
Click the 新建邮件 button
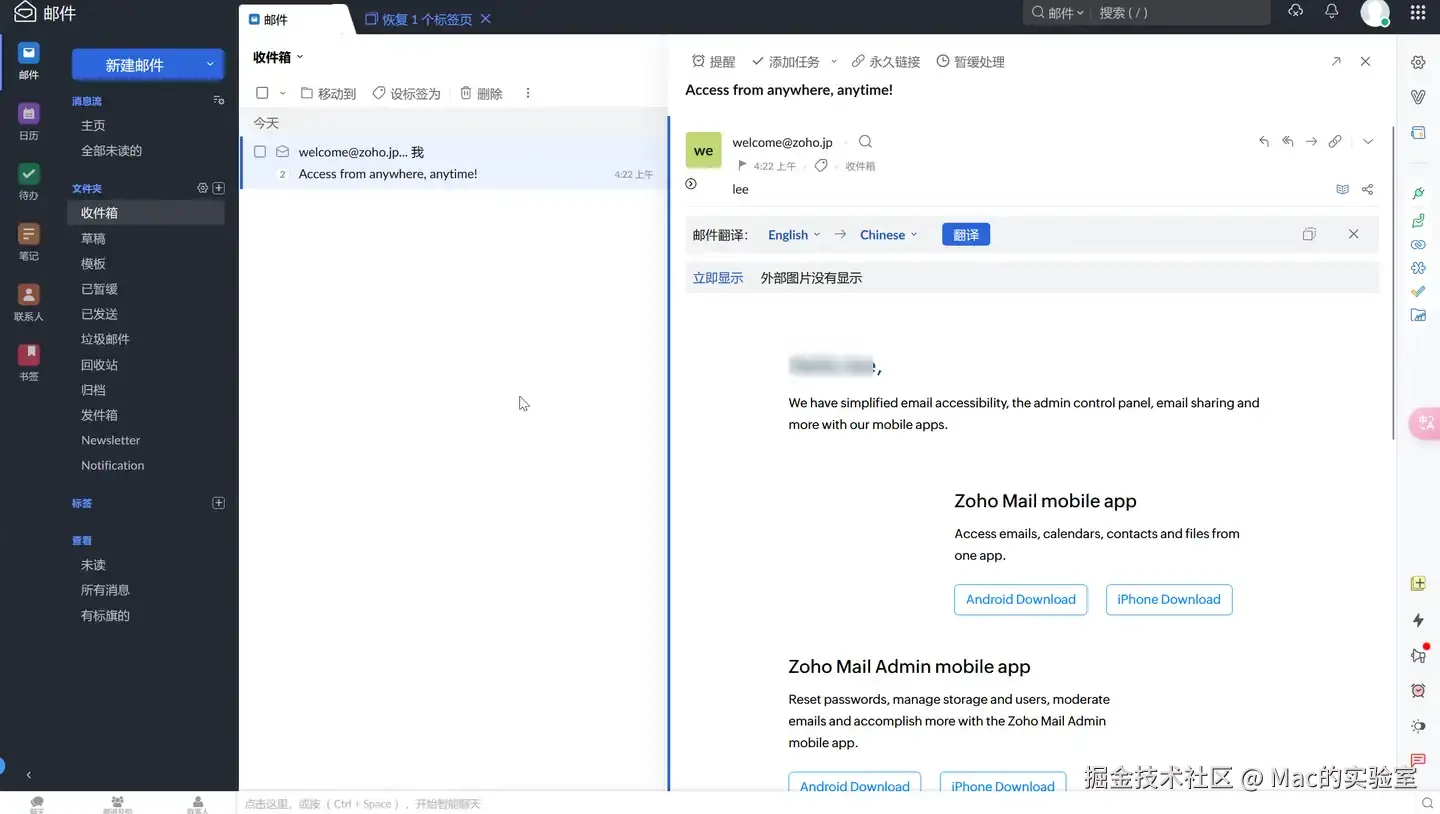click(135, 65)
